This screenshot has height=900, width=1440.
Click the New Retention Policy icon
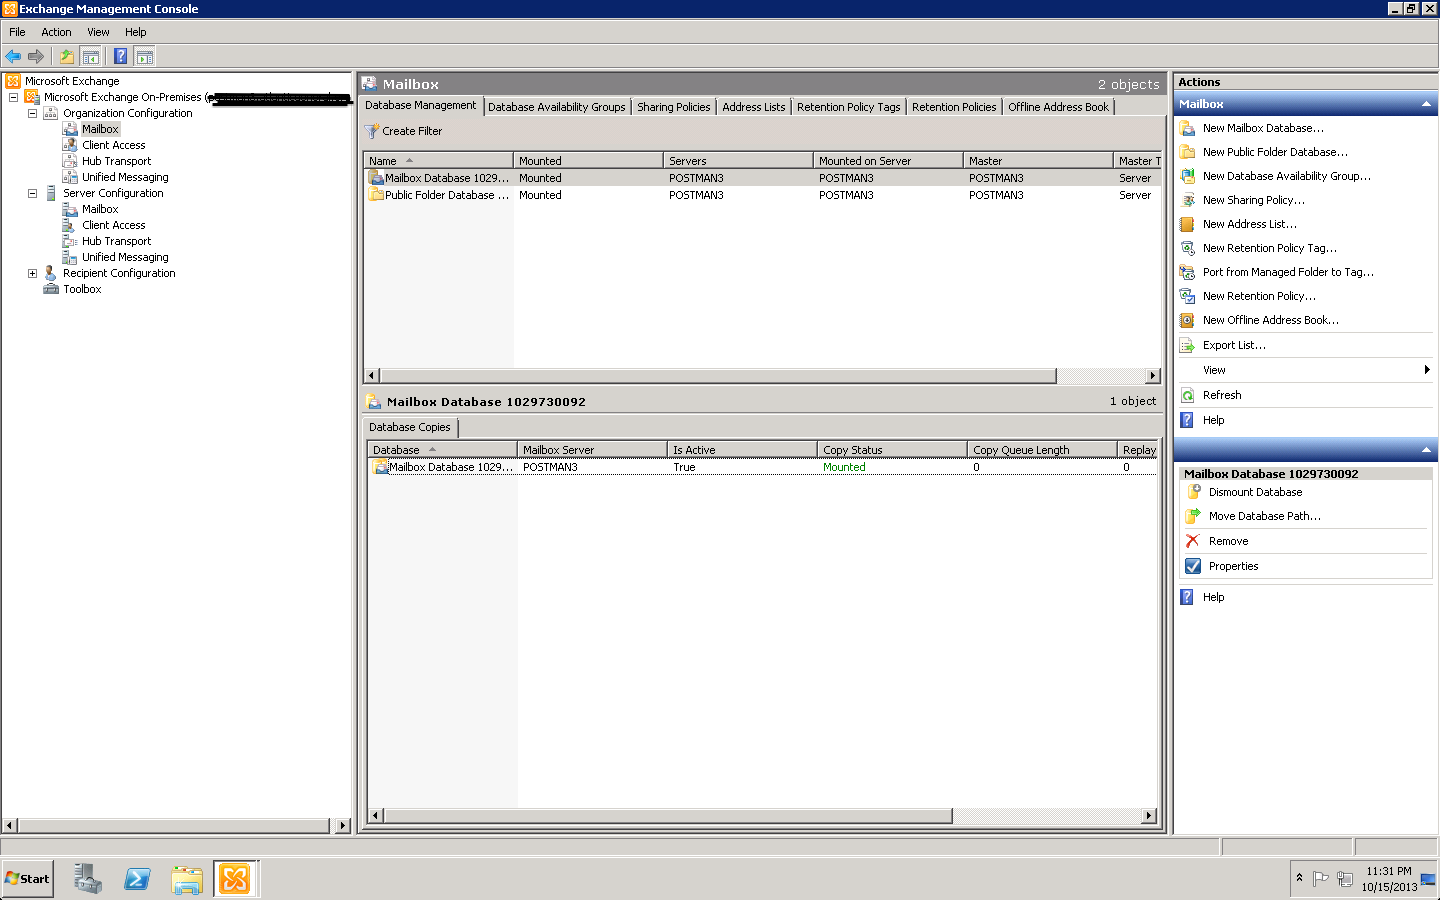pyautogui.click(x=1187, y=296)
